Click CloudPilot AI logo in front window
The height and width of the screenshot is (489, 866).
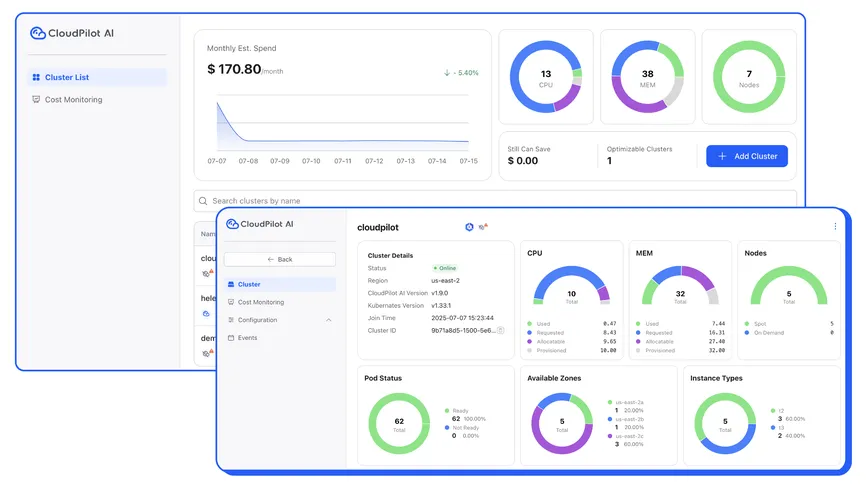[x=260, y=224]
